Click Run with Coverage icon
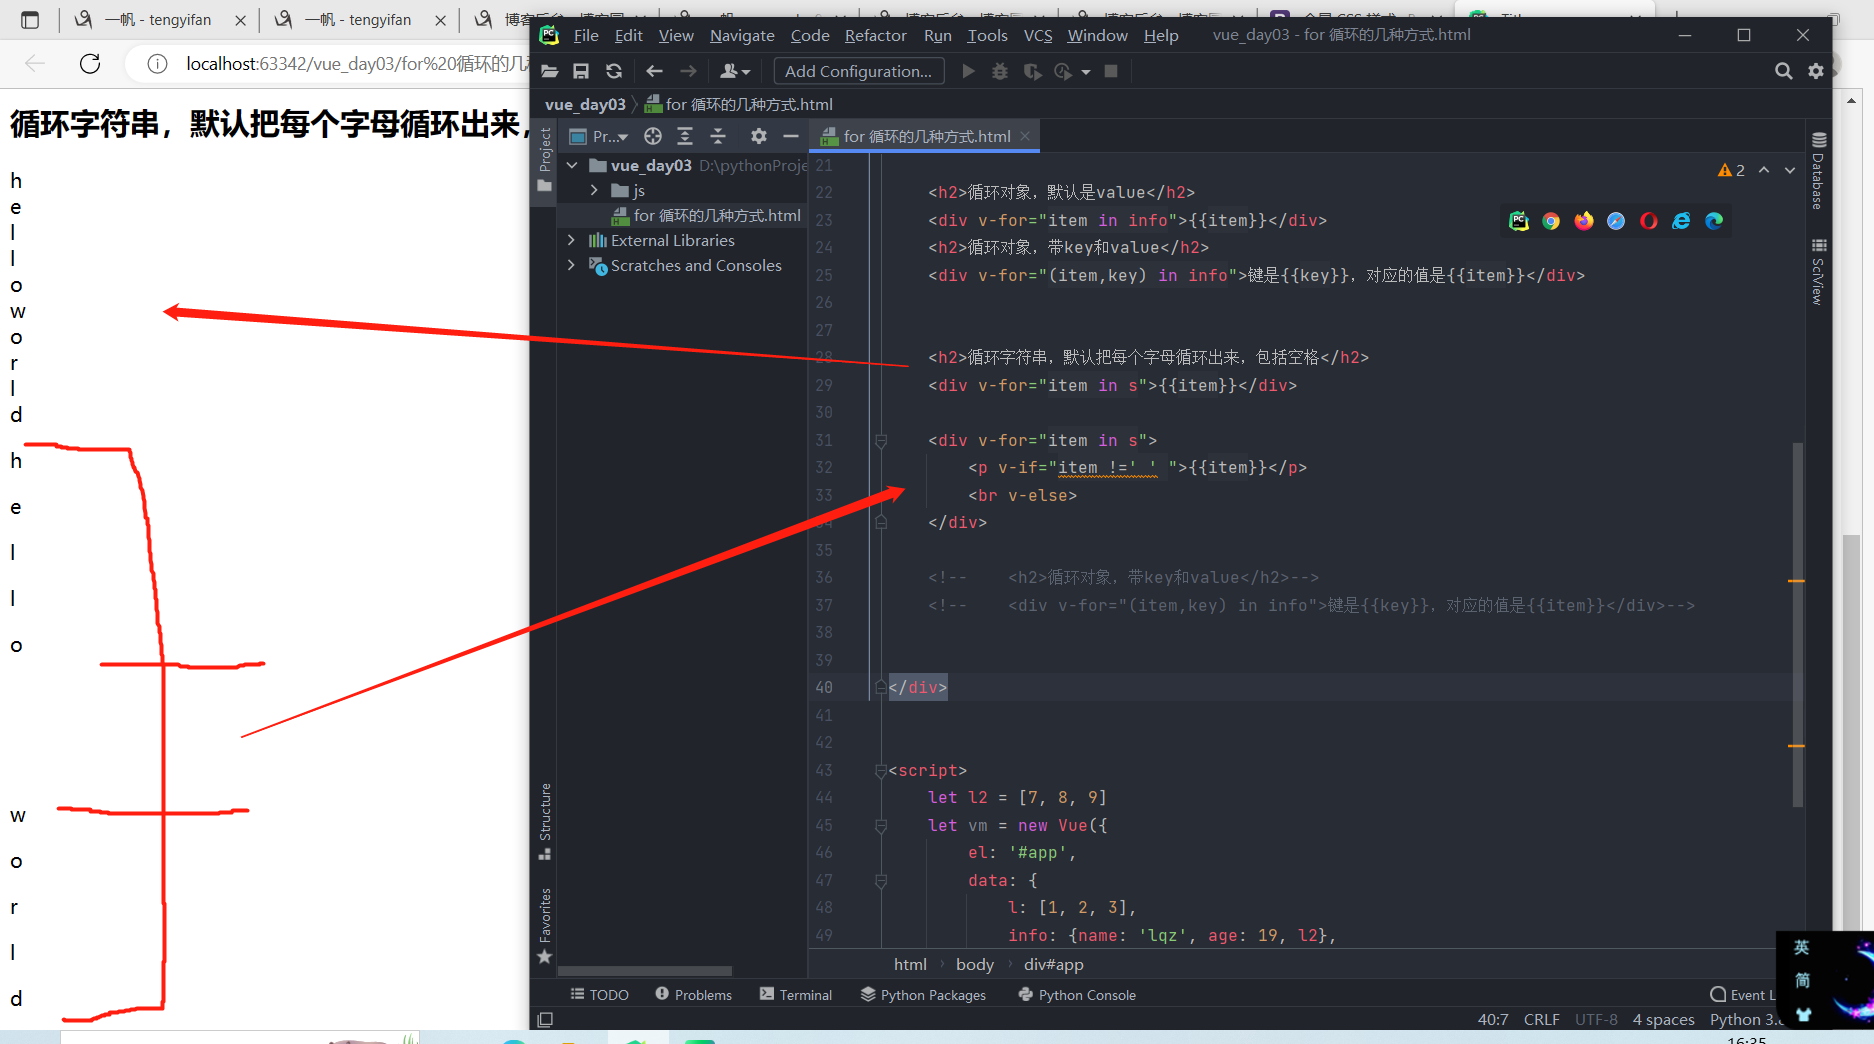Image resolution: width=1874 pixels, height=1044 pixels. coord(1032,71)
